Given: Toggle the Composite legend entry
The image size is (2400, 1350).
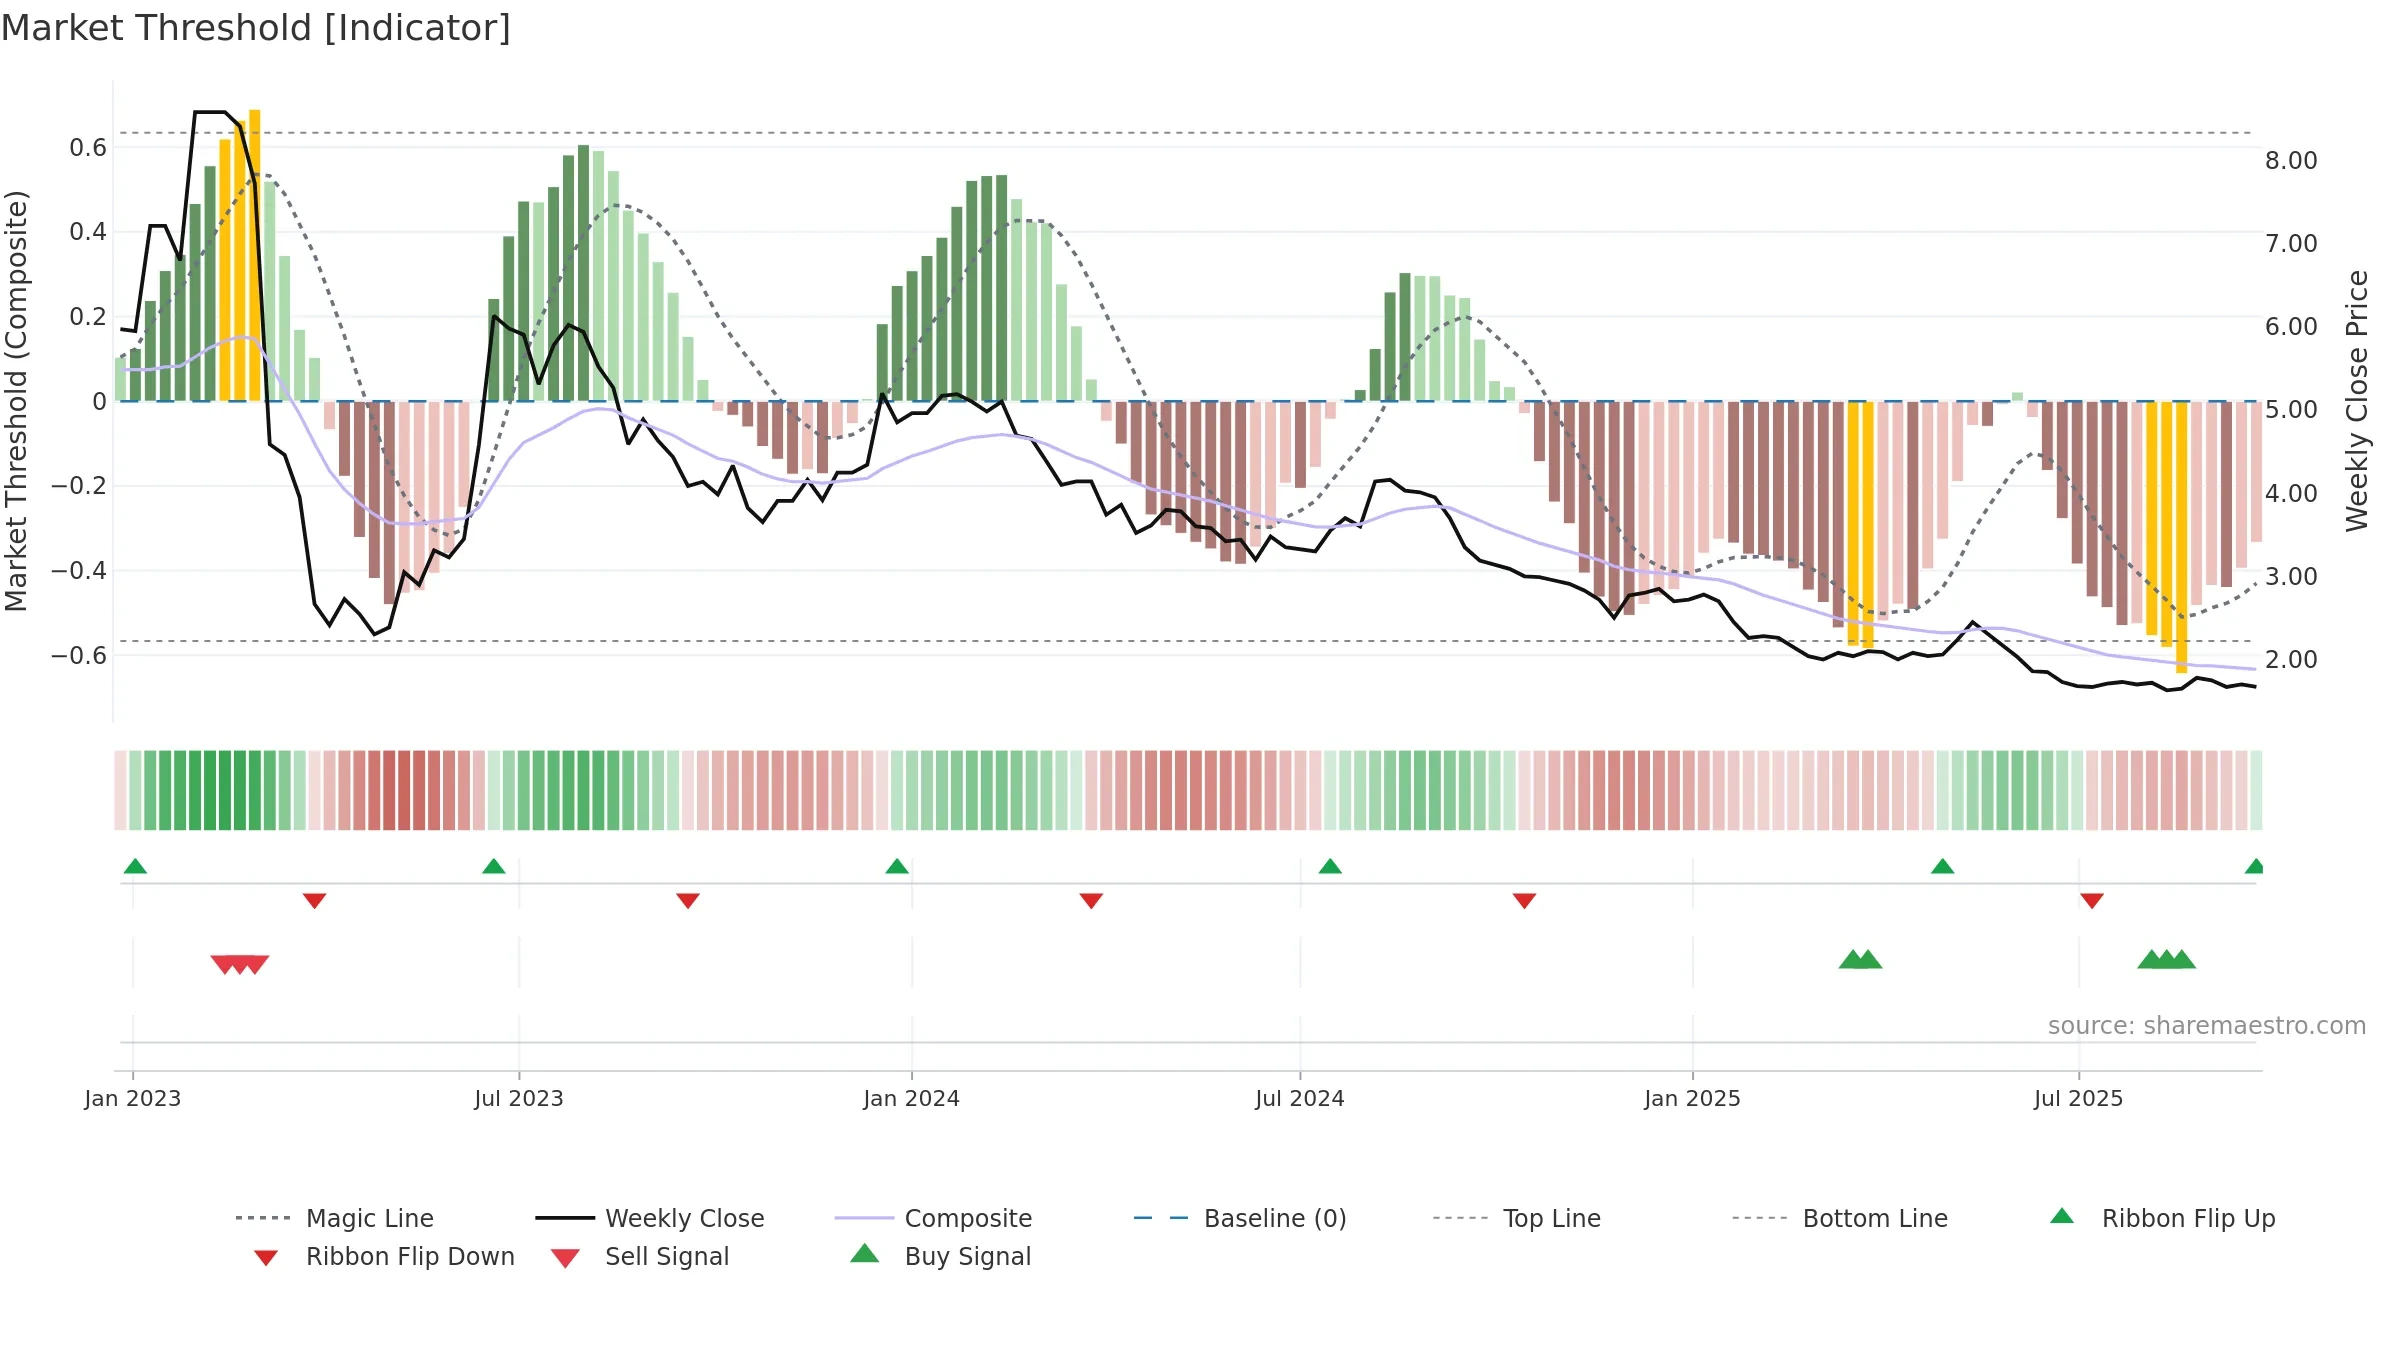Looking at the screenshot, I should 934,1218.
